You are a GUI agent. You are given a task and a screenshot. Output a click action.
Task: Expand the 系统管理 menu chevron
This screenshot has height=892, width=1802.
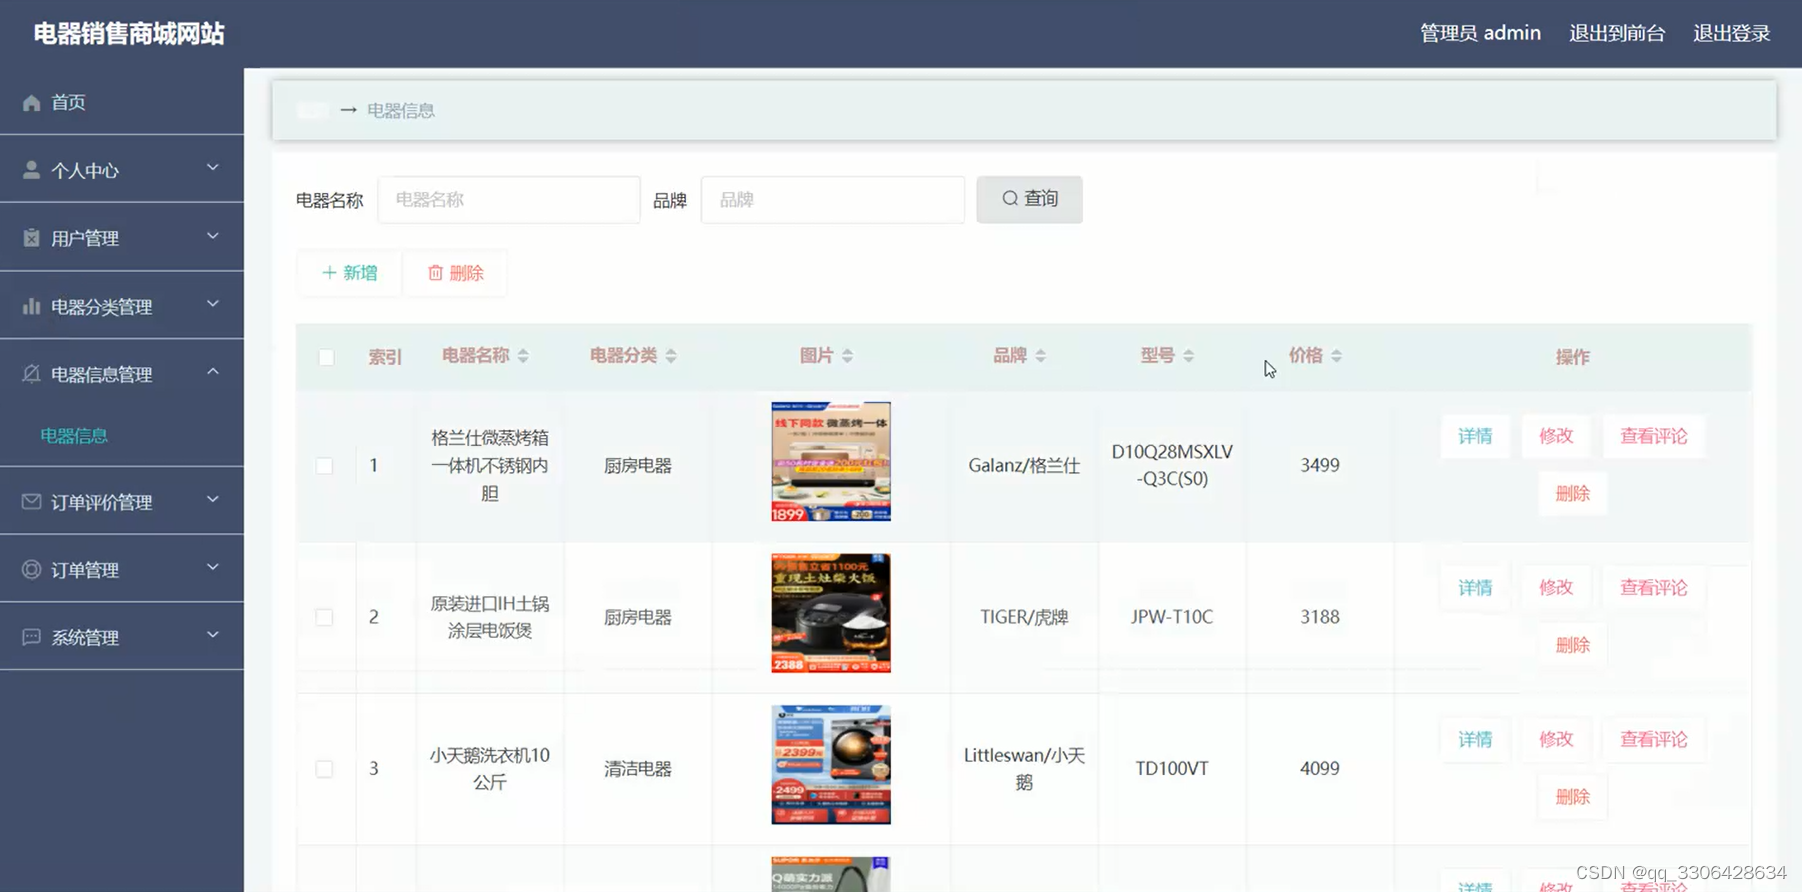pyautogui.click(x=212, y=635)
